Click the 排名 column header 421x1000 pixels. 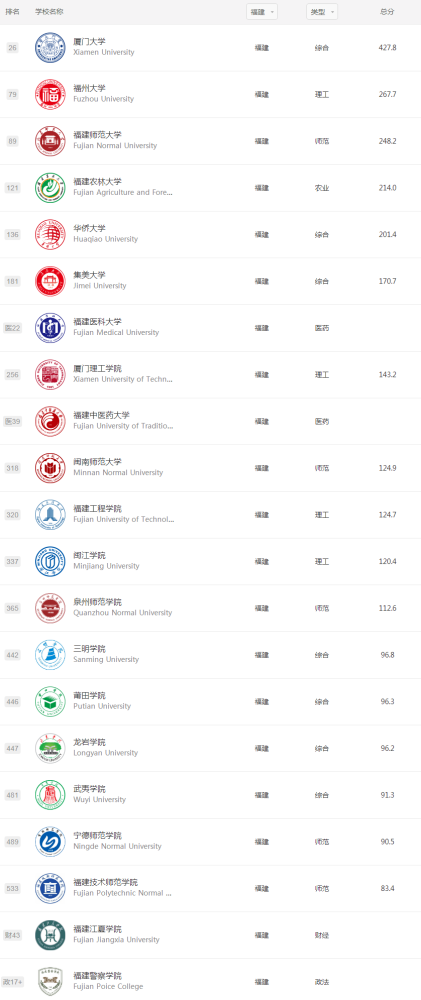[13, 12]
